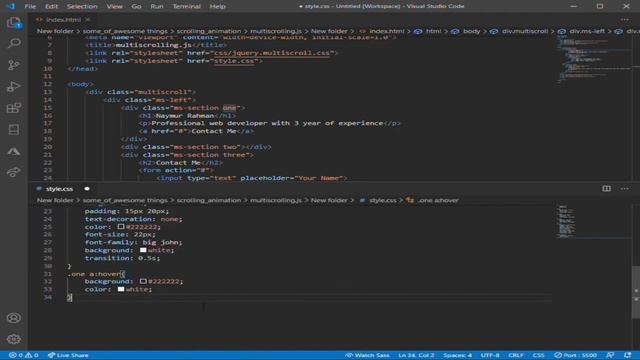The image size is (640, 360).
Task: Open the Go menu
Action: click(136, 6)
